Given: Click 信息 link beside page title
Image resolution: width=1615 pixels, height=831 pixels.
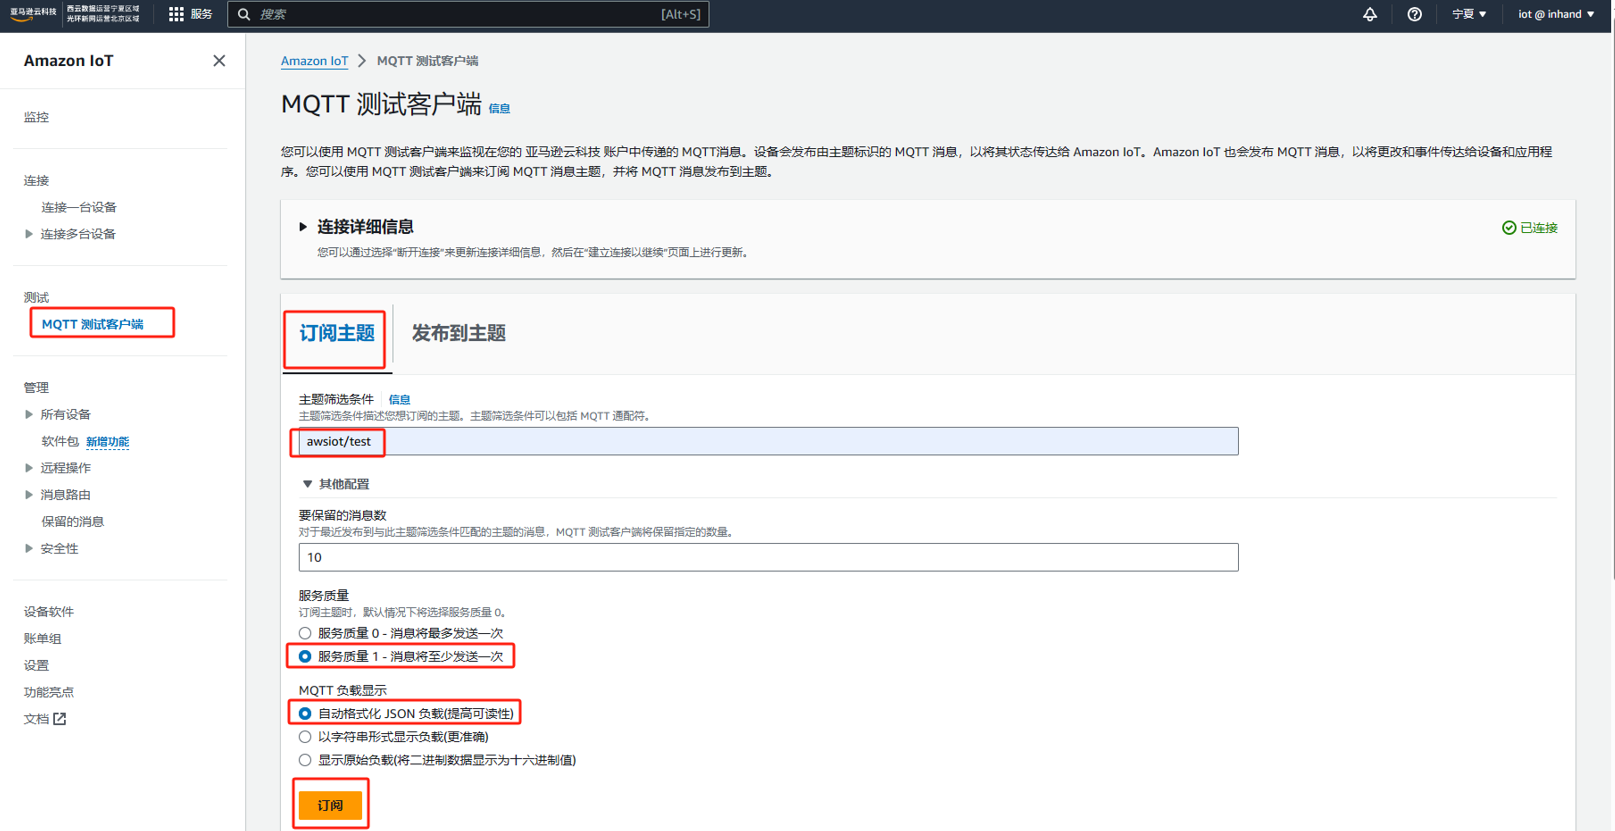Looking at the screenshot, I should click(x=499, y=109).
